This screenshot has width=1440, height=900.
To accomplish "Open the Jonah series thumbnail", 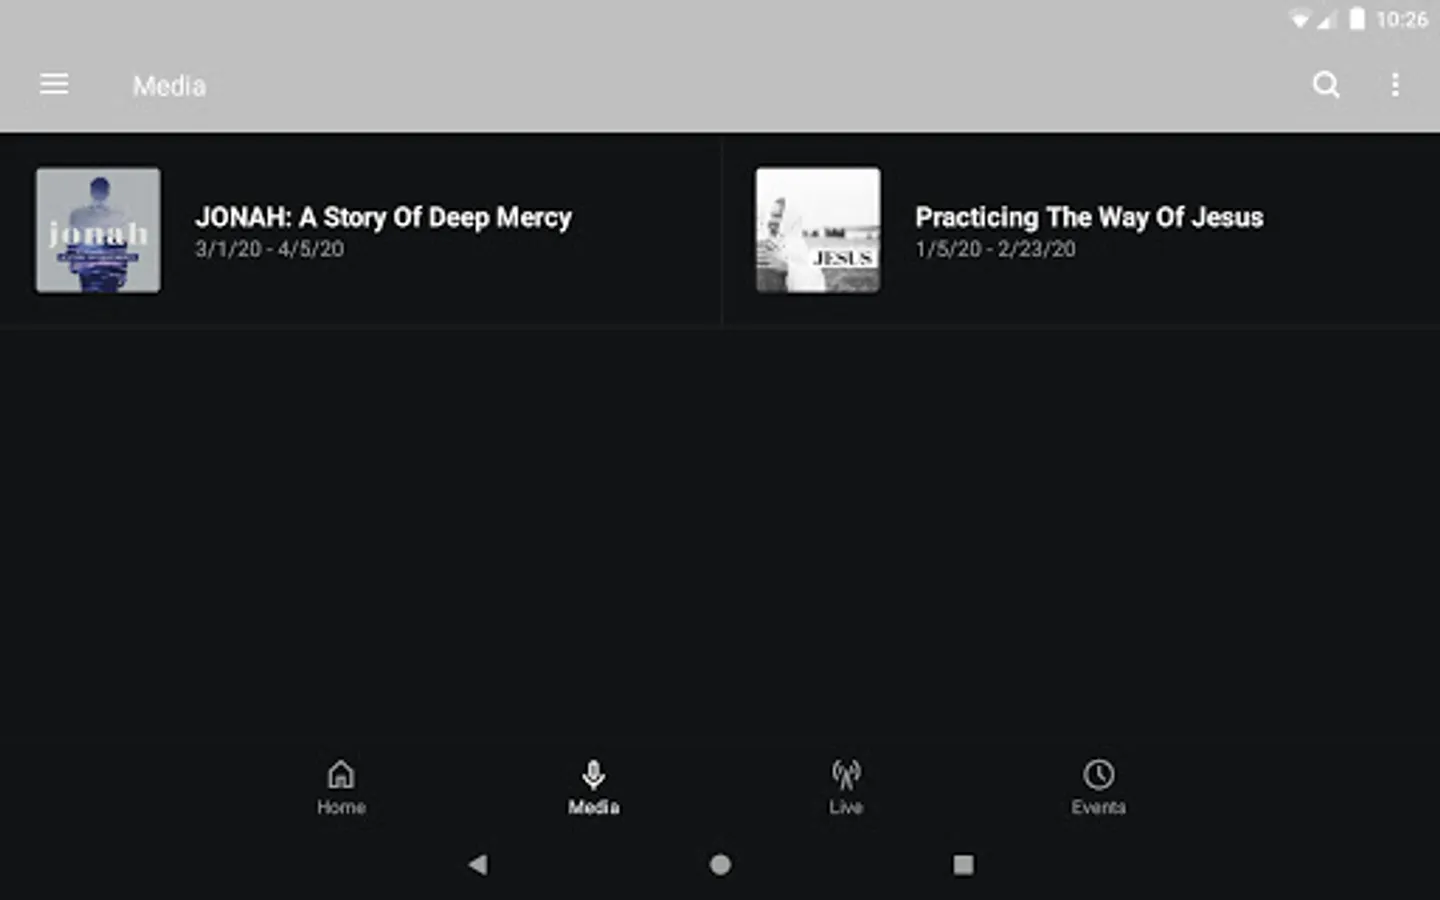I will (x=98, y=230).
